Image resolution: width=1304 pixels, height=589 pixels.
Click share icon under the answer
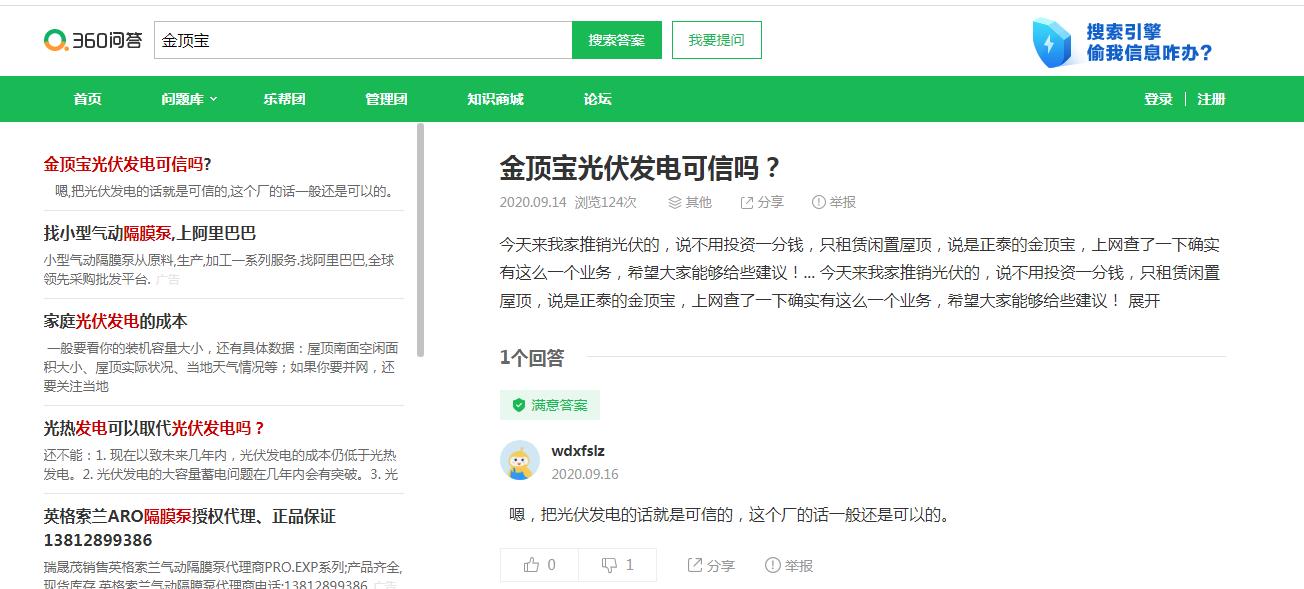[x=695, y=565]
